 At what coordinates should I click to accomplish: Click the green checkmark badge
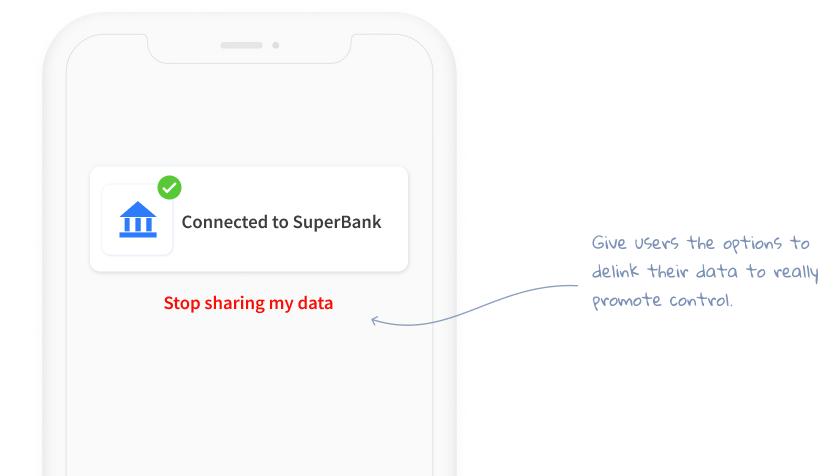point(170,188)
